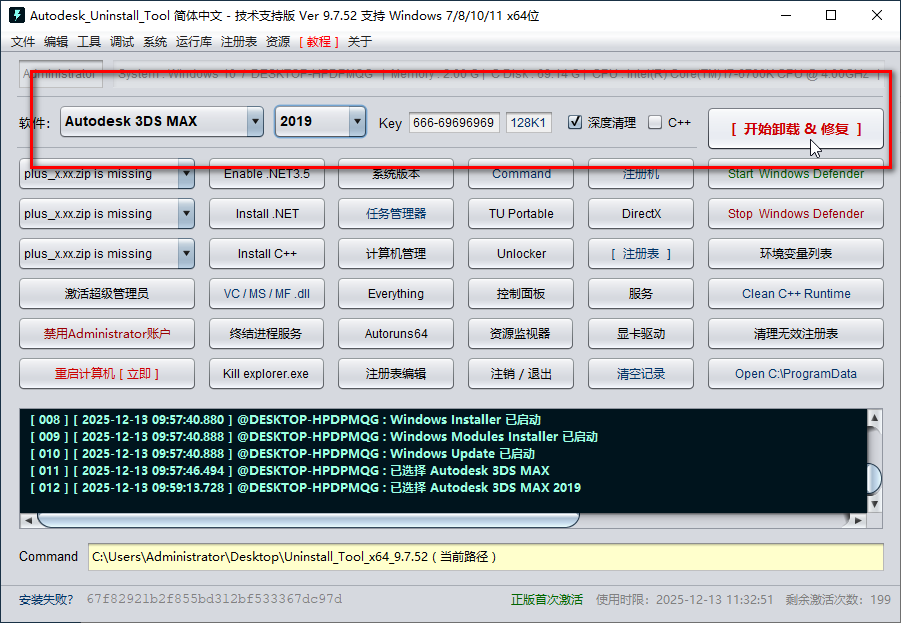
Task: Click the 注册机 button
Action: [641, 174]
